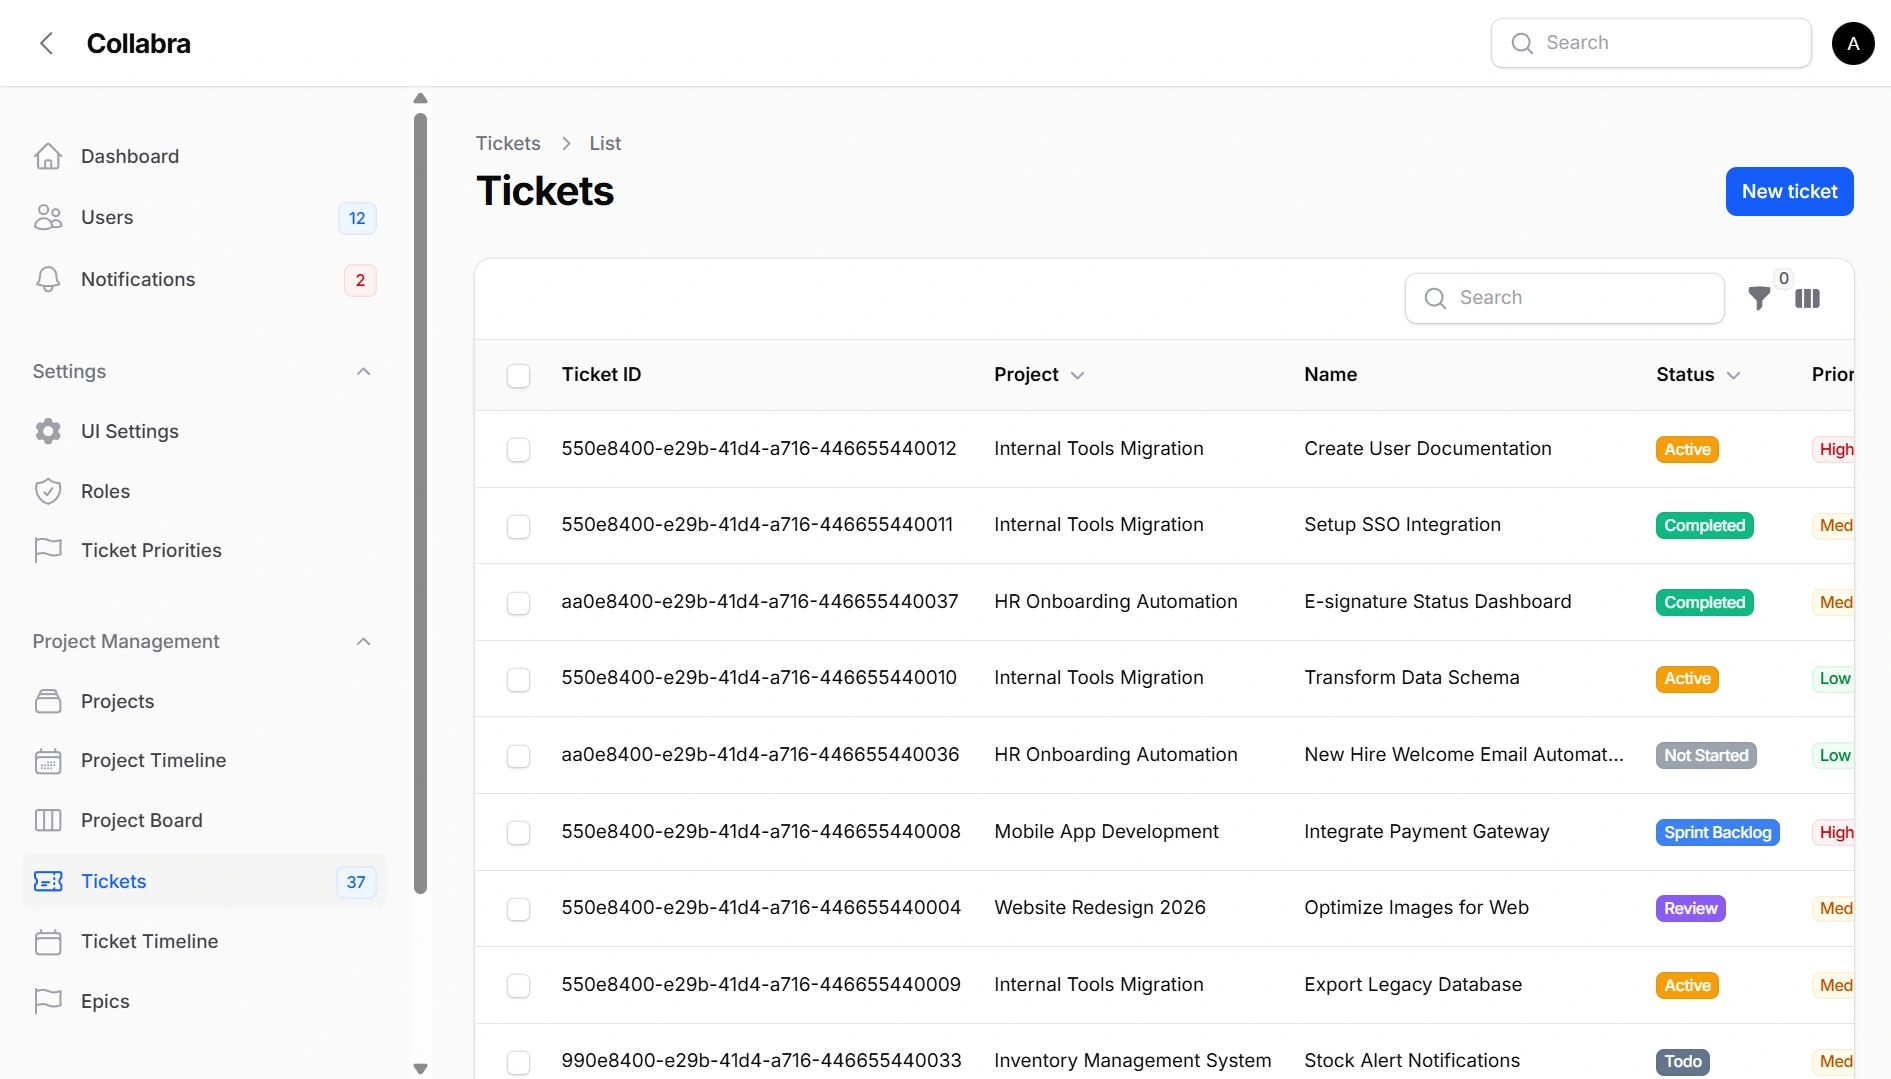Check the Export Legacy Database row checkbox
This screenshot has width=1891, height=1079.
518,985
